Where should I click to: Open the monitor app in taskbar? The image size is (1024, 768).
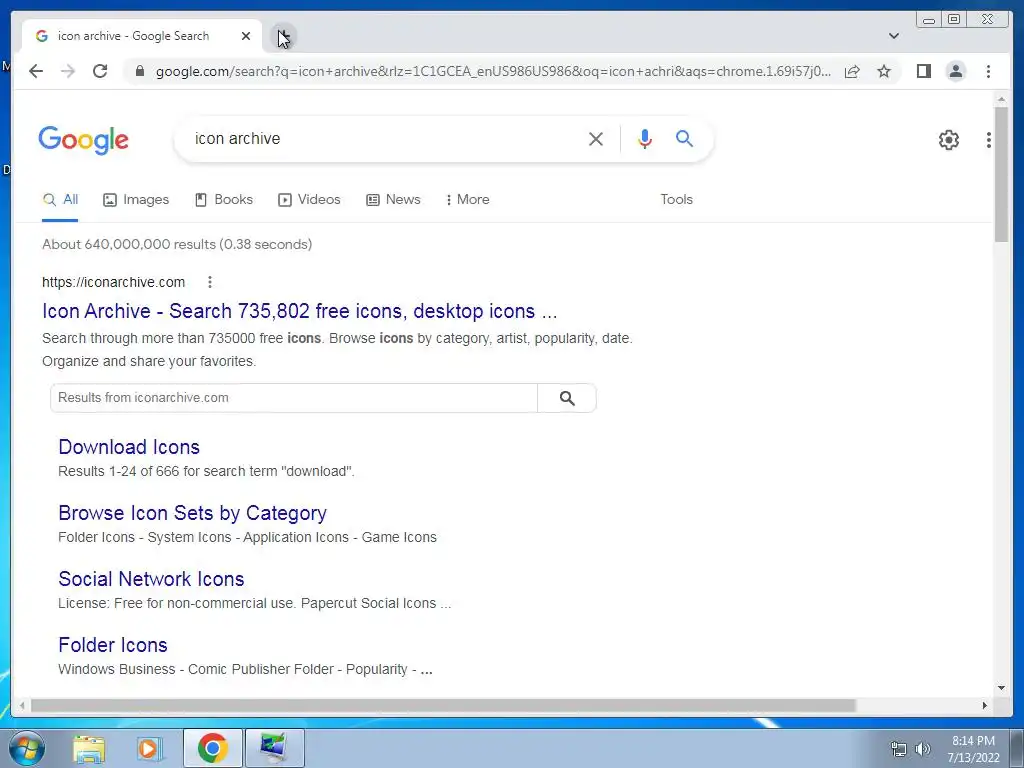[x=274, y=748]
